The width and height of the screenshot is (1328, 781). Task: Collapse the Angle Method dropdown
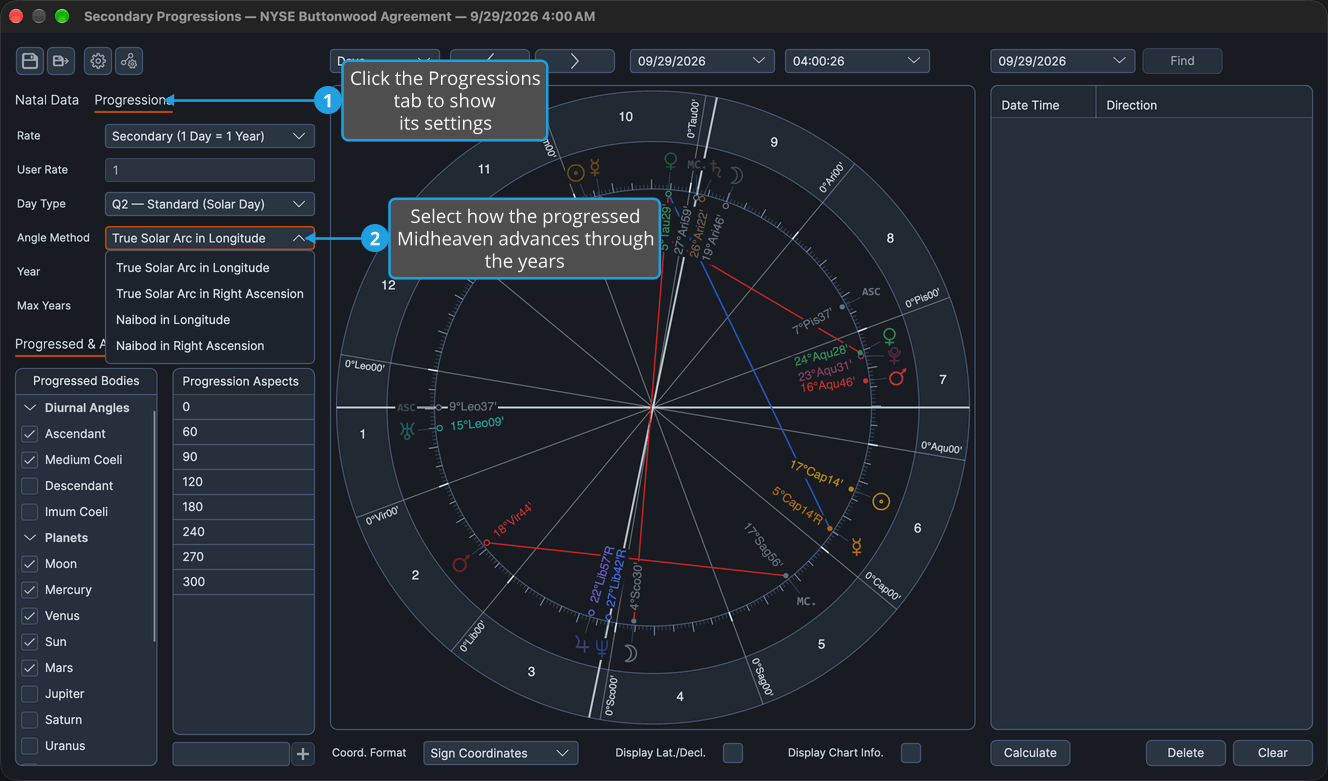point(210,238)
